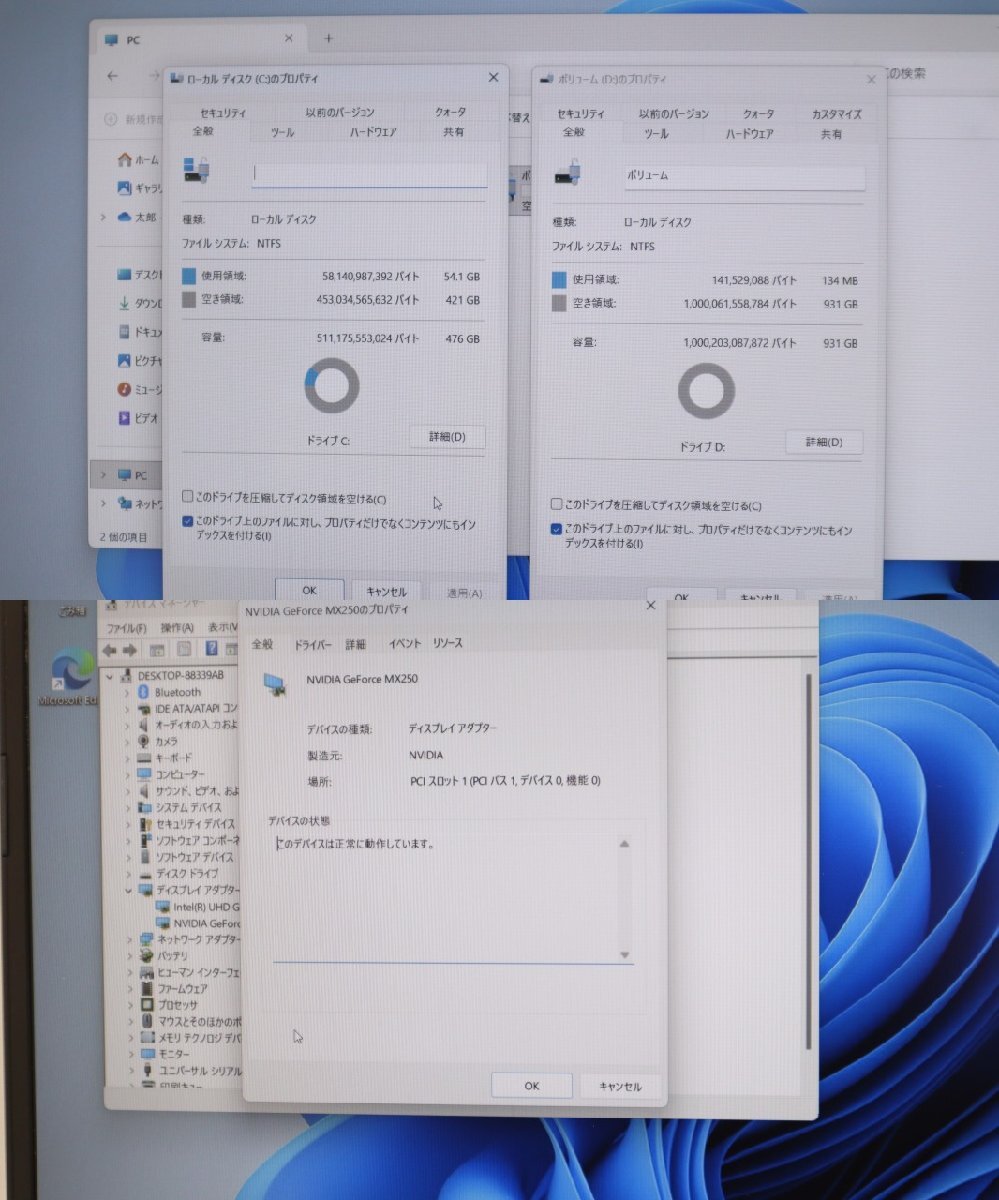The height and width of the screenshot is (1200, 999).
Task: Click 詳細(D) in the C drive properties
Action: [446, 437]
